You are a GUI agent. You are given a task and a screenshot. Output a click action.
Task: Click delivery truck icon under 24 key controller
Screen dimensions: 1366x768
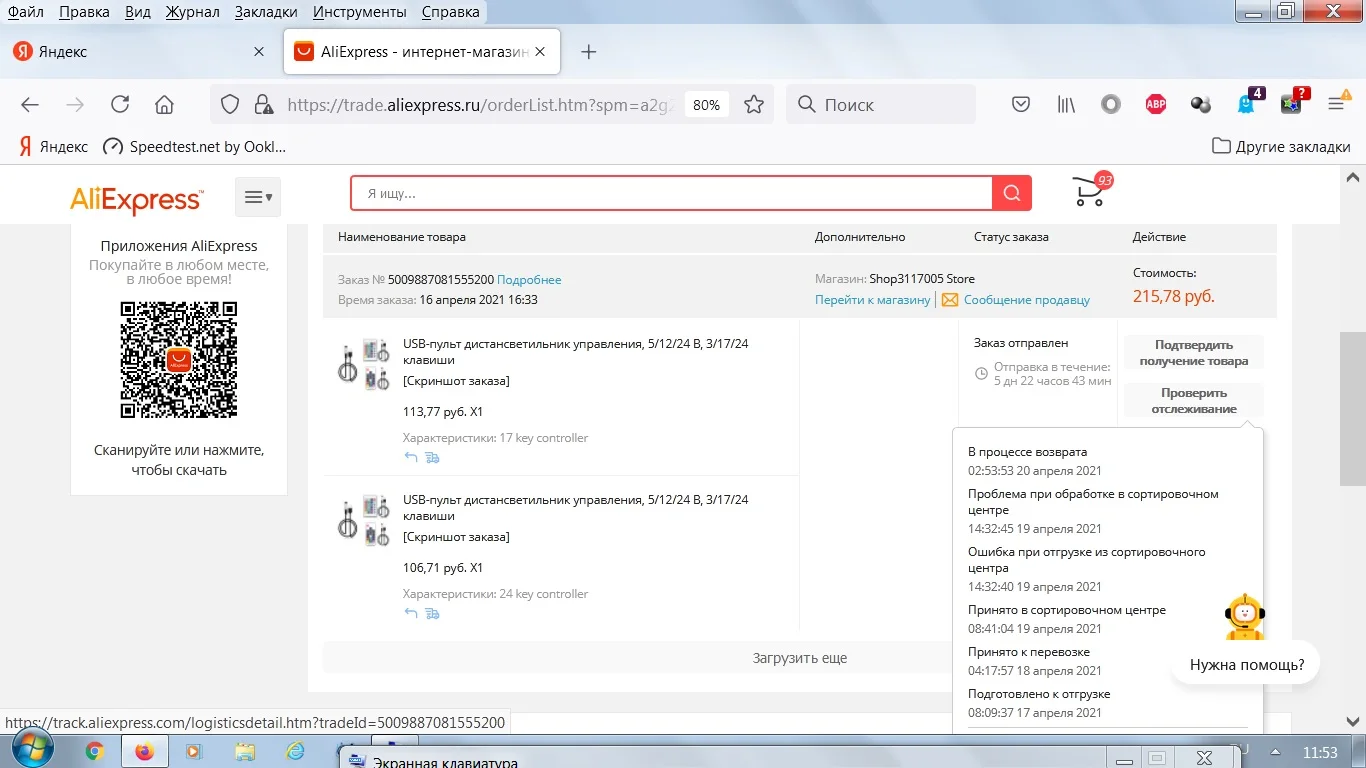coord(432,613)
